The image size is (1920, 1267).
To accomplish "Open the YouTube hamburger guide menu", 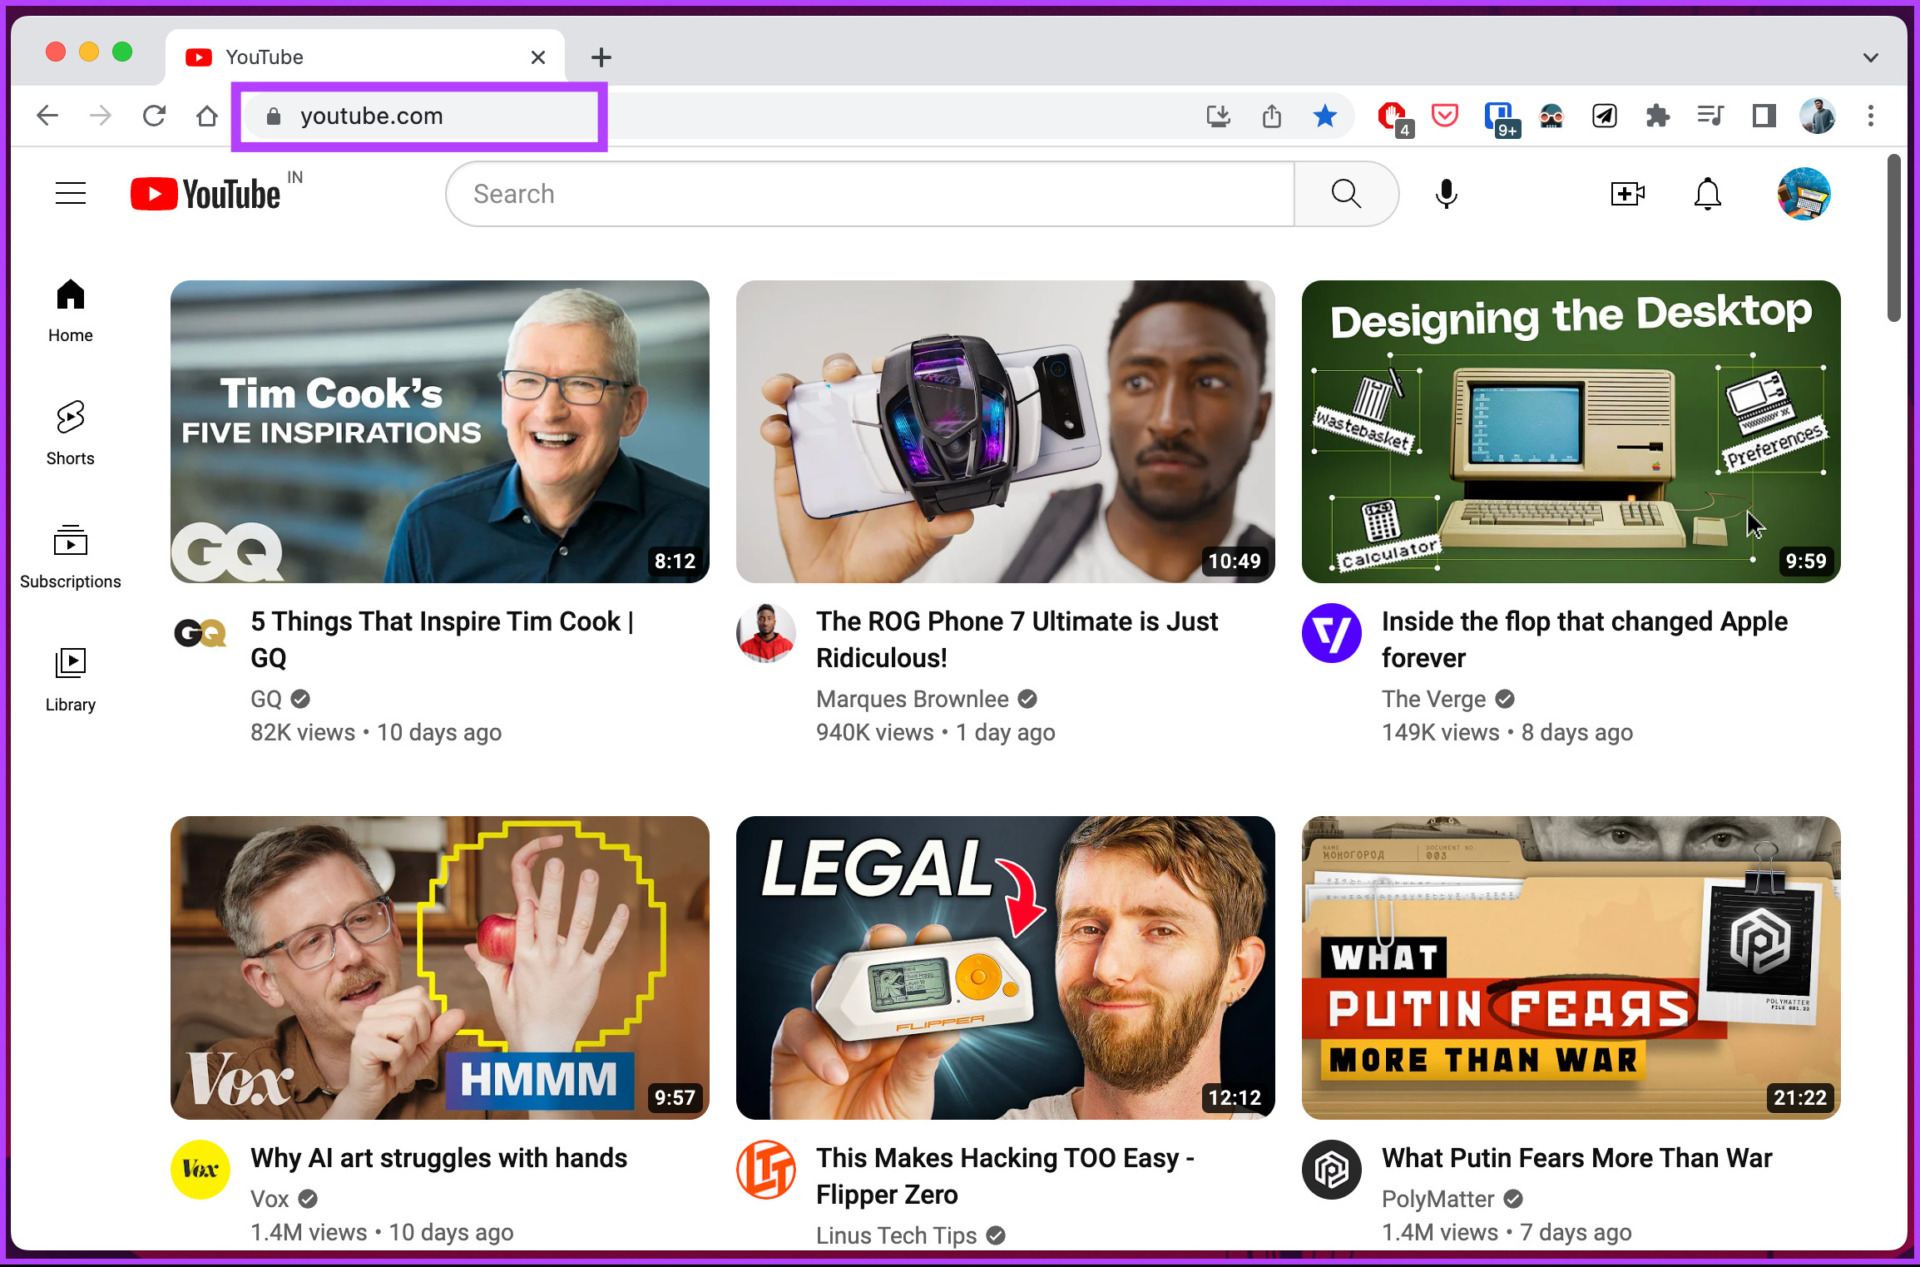I will (70, 193).
